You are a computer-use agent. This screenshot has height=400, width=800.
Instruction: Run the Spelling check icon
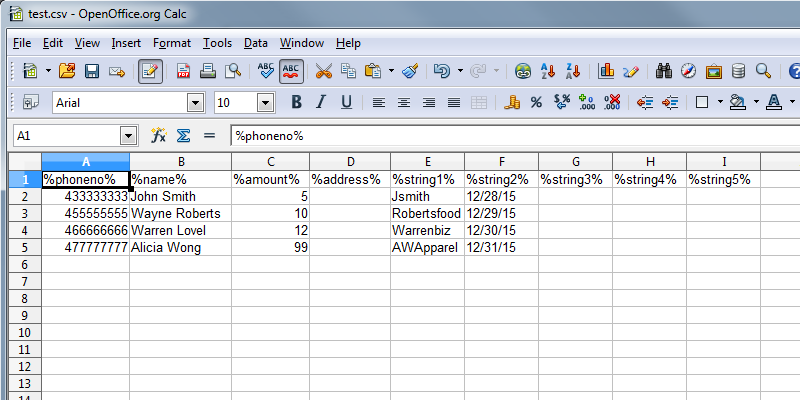tap(266, 71)
